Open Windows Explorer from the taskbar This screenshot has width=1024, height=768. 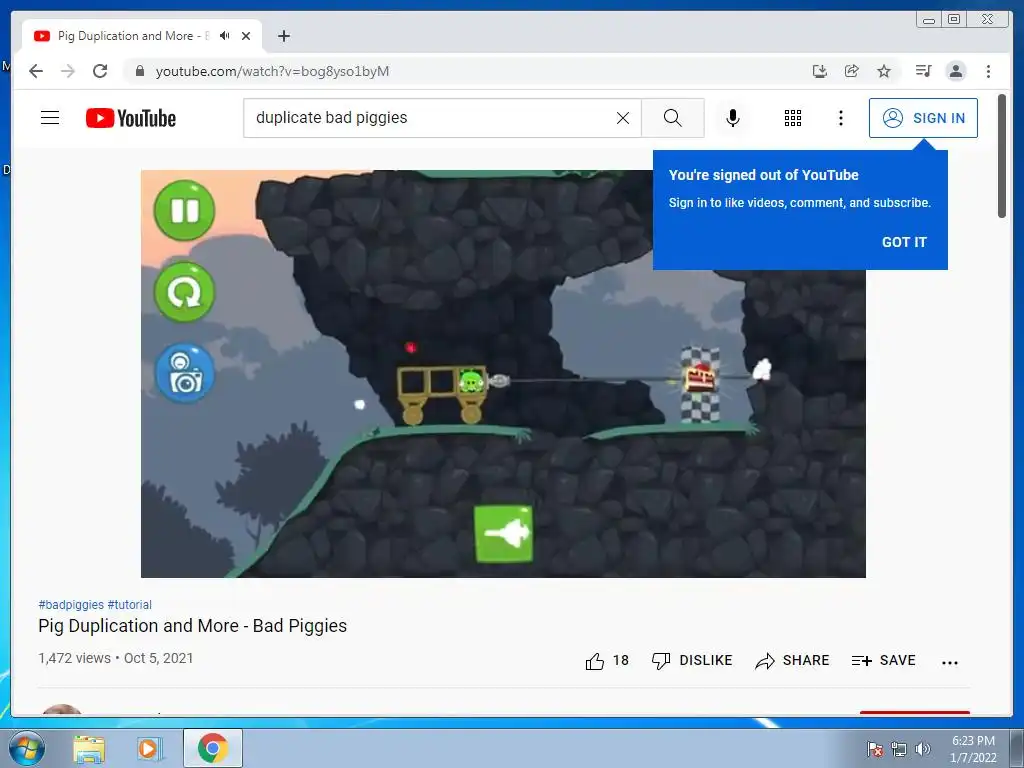pyautogui.click(x=89, y=749)
